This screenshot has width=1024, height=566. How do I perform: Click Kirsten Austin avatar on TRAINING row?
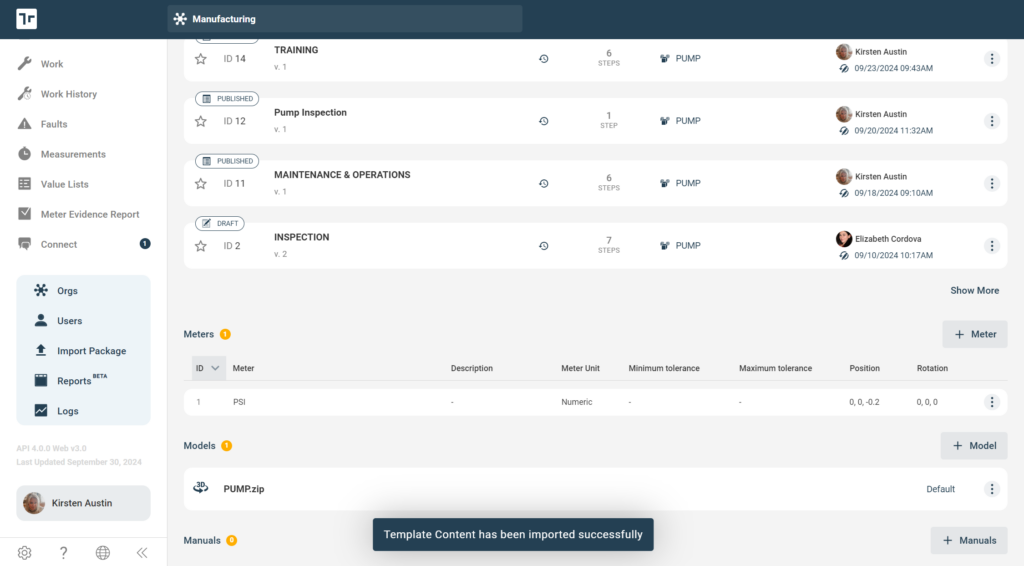coord(844,52)
